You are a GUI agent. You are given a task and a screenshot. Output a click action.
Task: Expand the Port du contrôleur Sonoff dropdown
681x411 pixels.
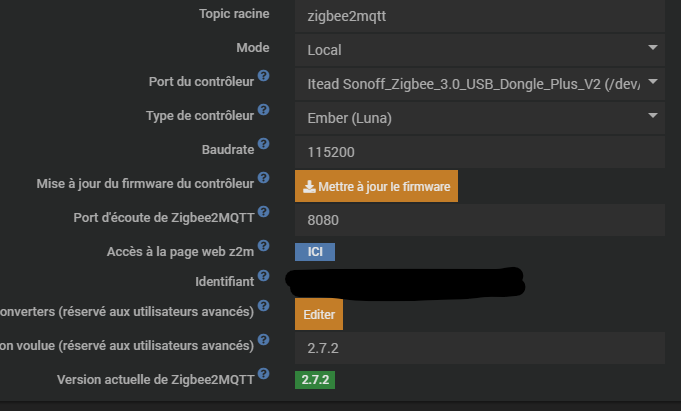pyautogui.click(x=480, y=82)
